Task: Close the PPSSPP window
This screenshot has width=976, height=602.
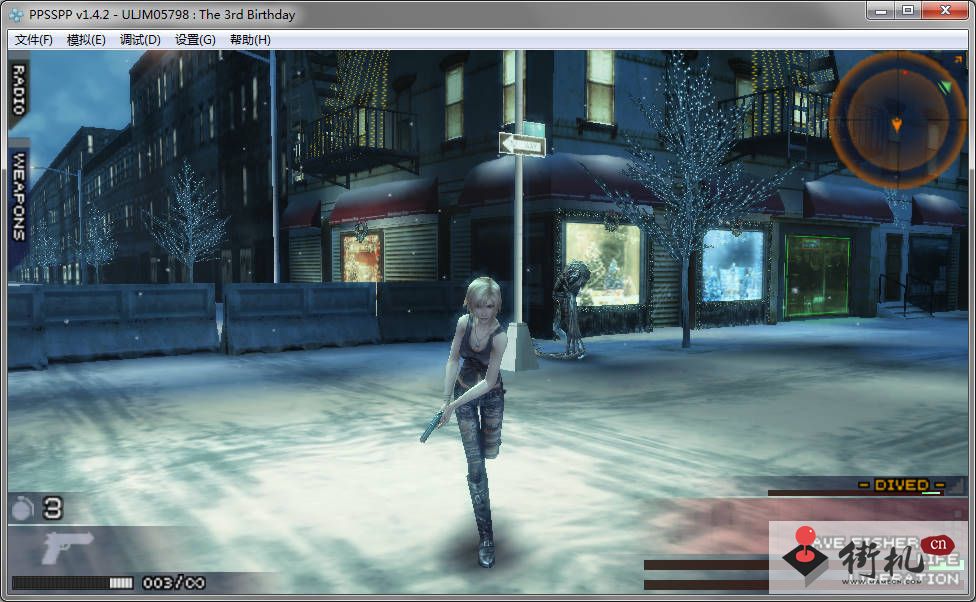Action: [945, 11]
